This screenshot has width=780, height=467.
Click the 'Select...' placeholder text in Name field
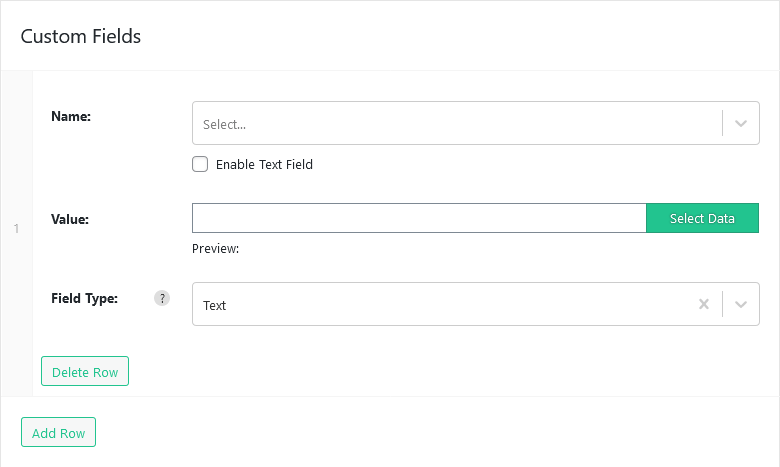(x=224, y=124)
